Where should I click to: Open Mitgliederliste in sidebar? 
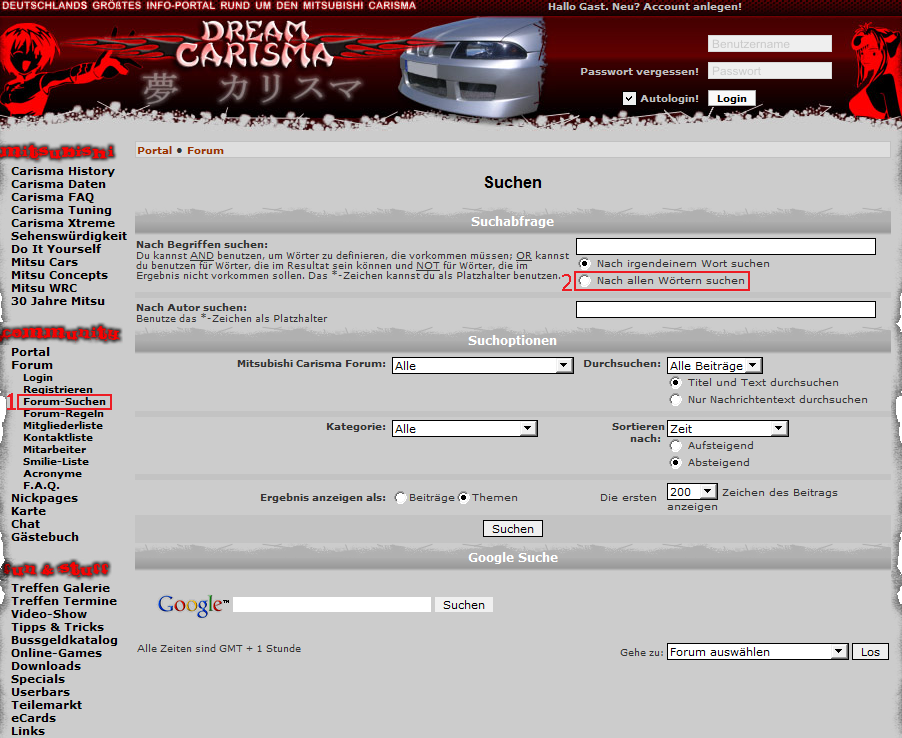[x=63, y=426]
